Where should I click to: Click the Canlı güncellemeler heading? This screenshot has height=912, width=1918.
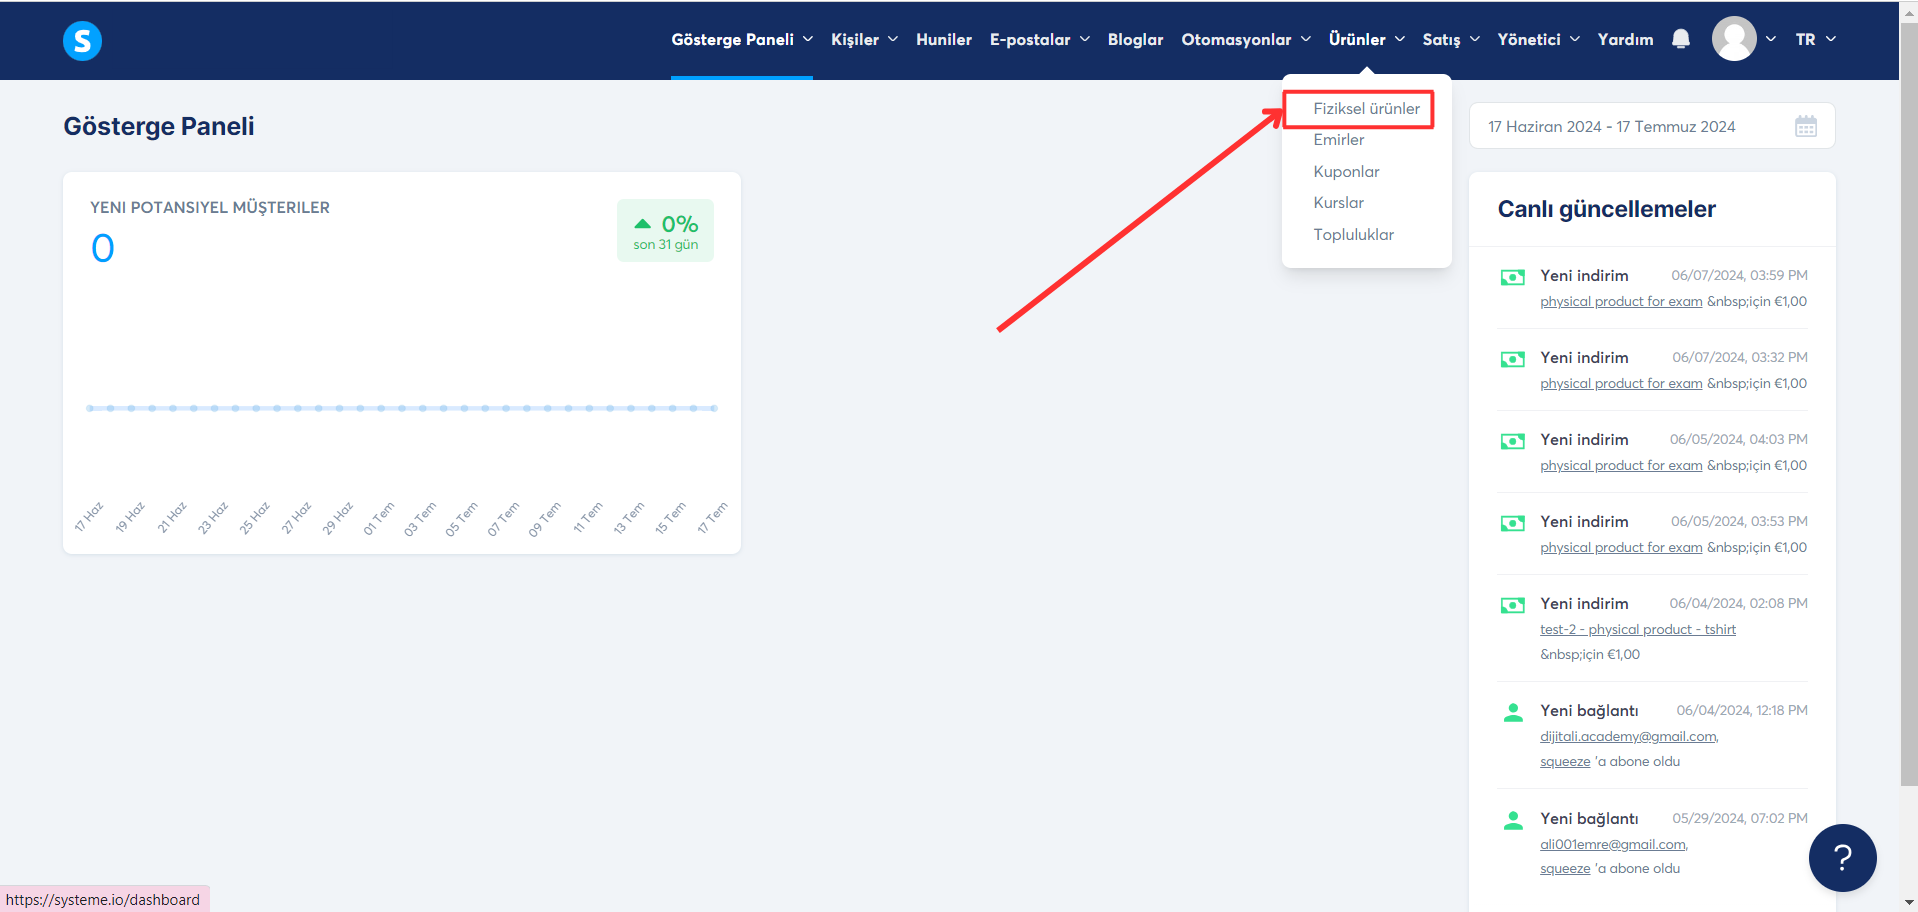pyautogui.click(x=1606, y=209)
